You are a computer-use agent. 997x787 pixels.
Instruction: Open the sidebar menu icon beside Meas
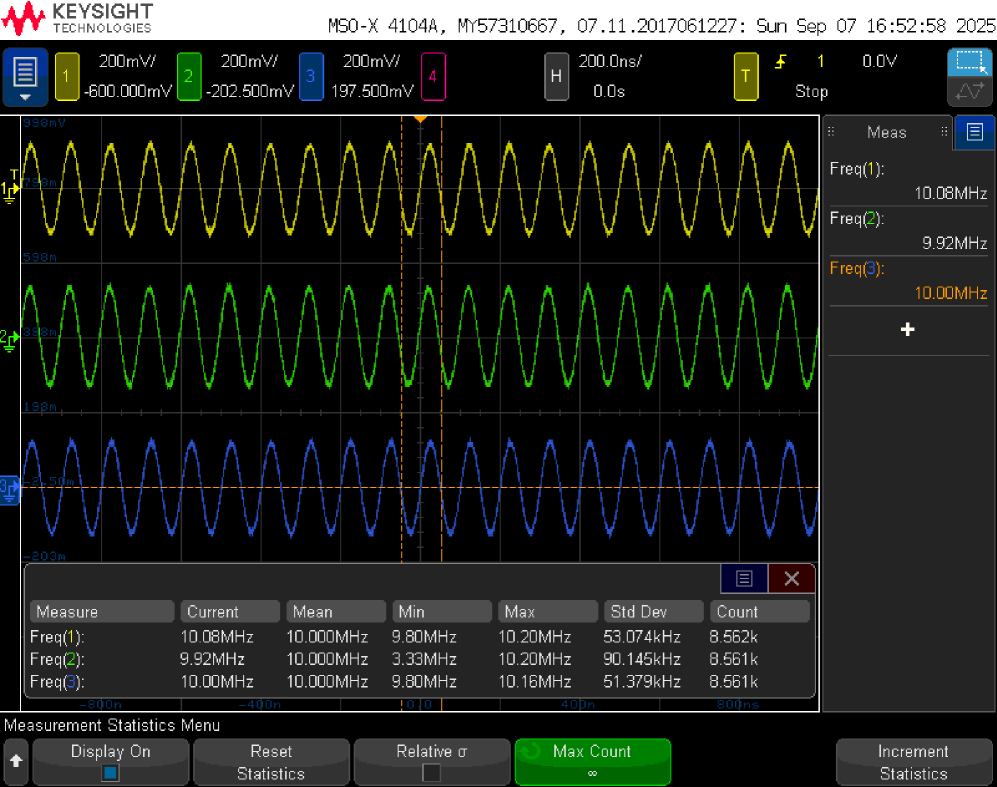(x=974, y=131)
